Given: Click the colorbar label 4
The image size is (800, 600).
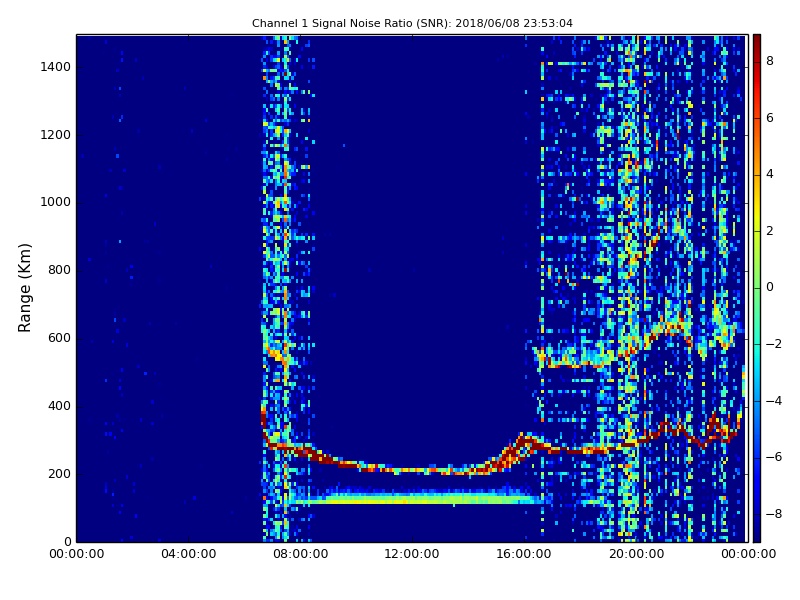Looking at the screenshot, I should click(x=770, y=174).
